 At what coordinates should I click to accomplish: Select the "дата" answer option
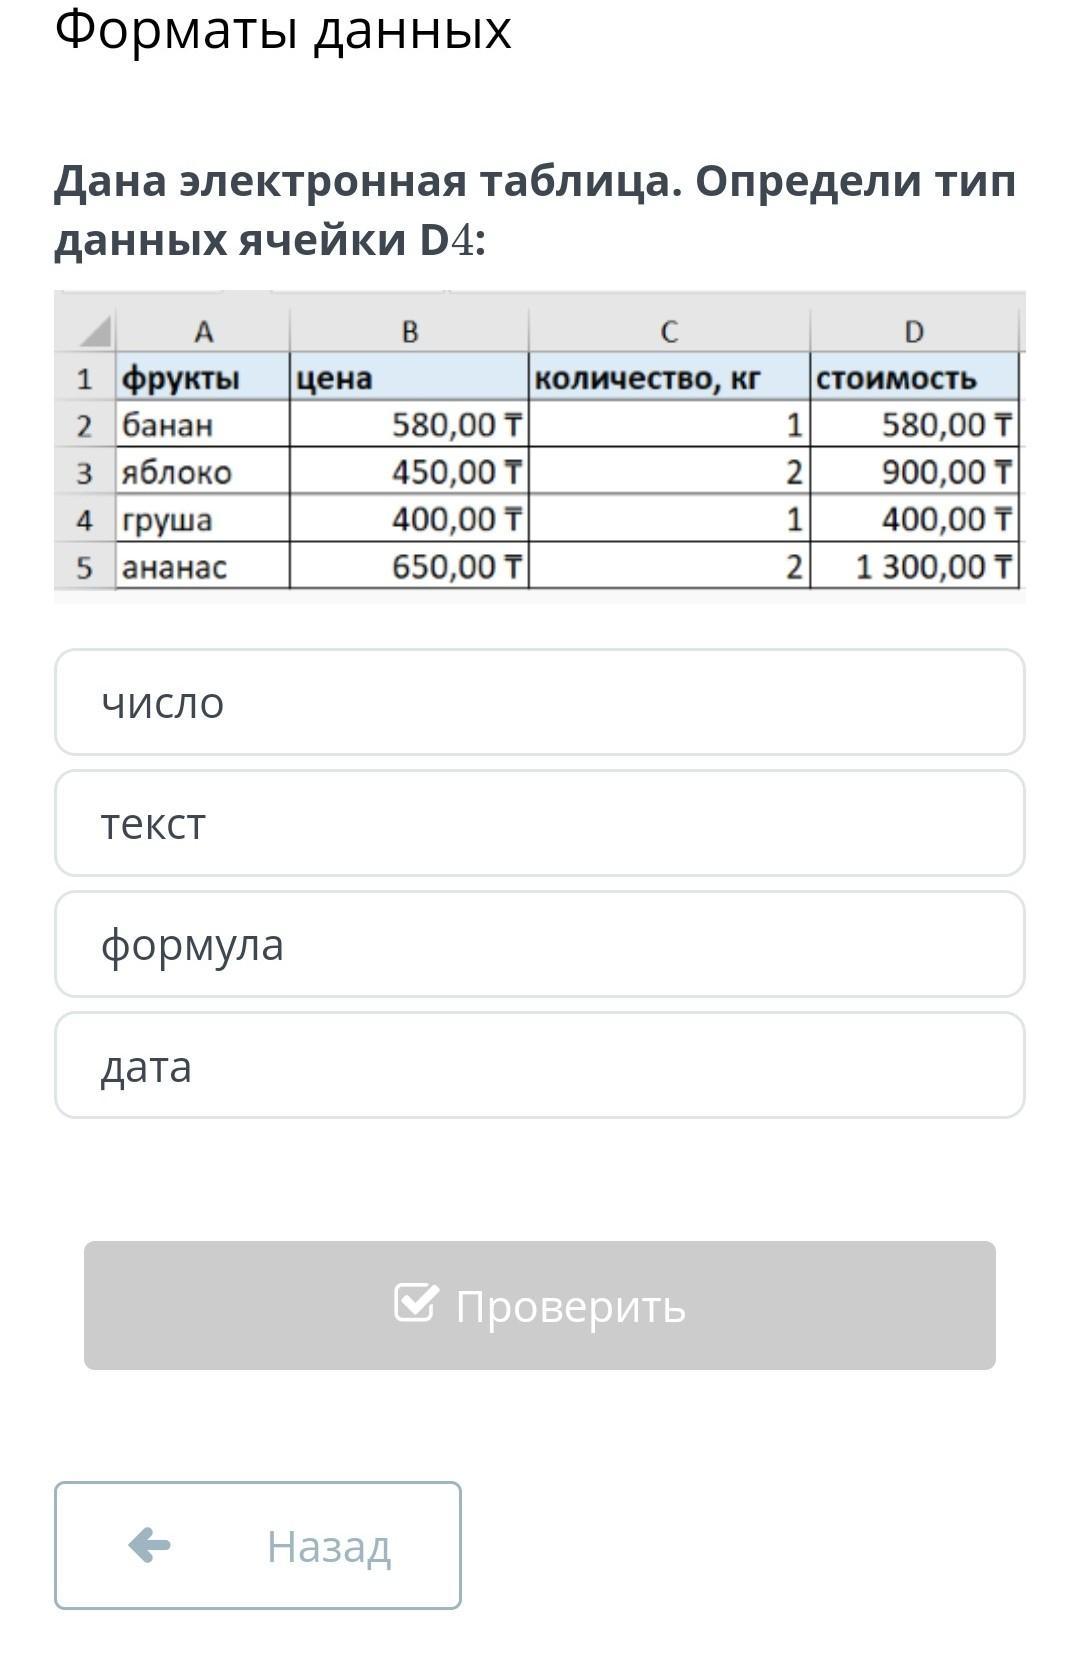(539, 1065)
